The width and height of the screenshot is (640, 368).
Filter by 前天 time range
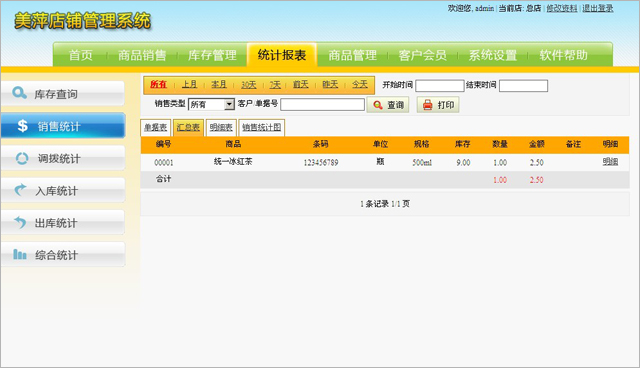301,84
